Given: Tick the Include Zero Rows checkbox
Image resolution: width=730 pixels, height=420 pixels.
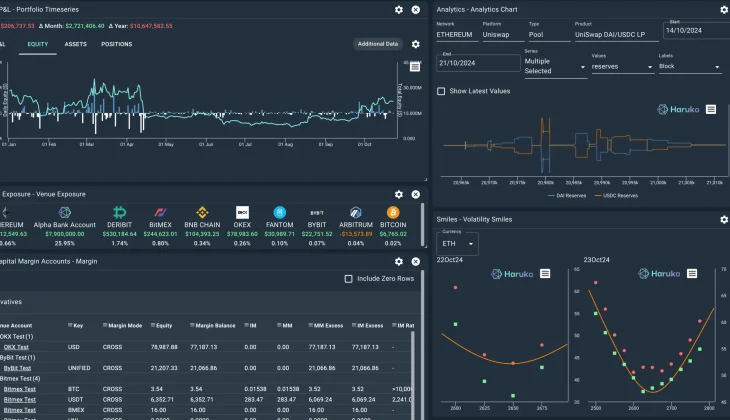Looking at the screenshot, I should pyautogui.click(x=348, y=279).
